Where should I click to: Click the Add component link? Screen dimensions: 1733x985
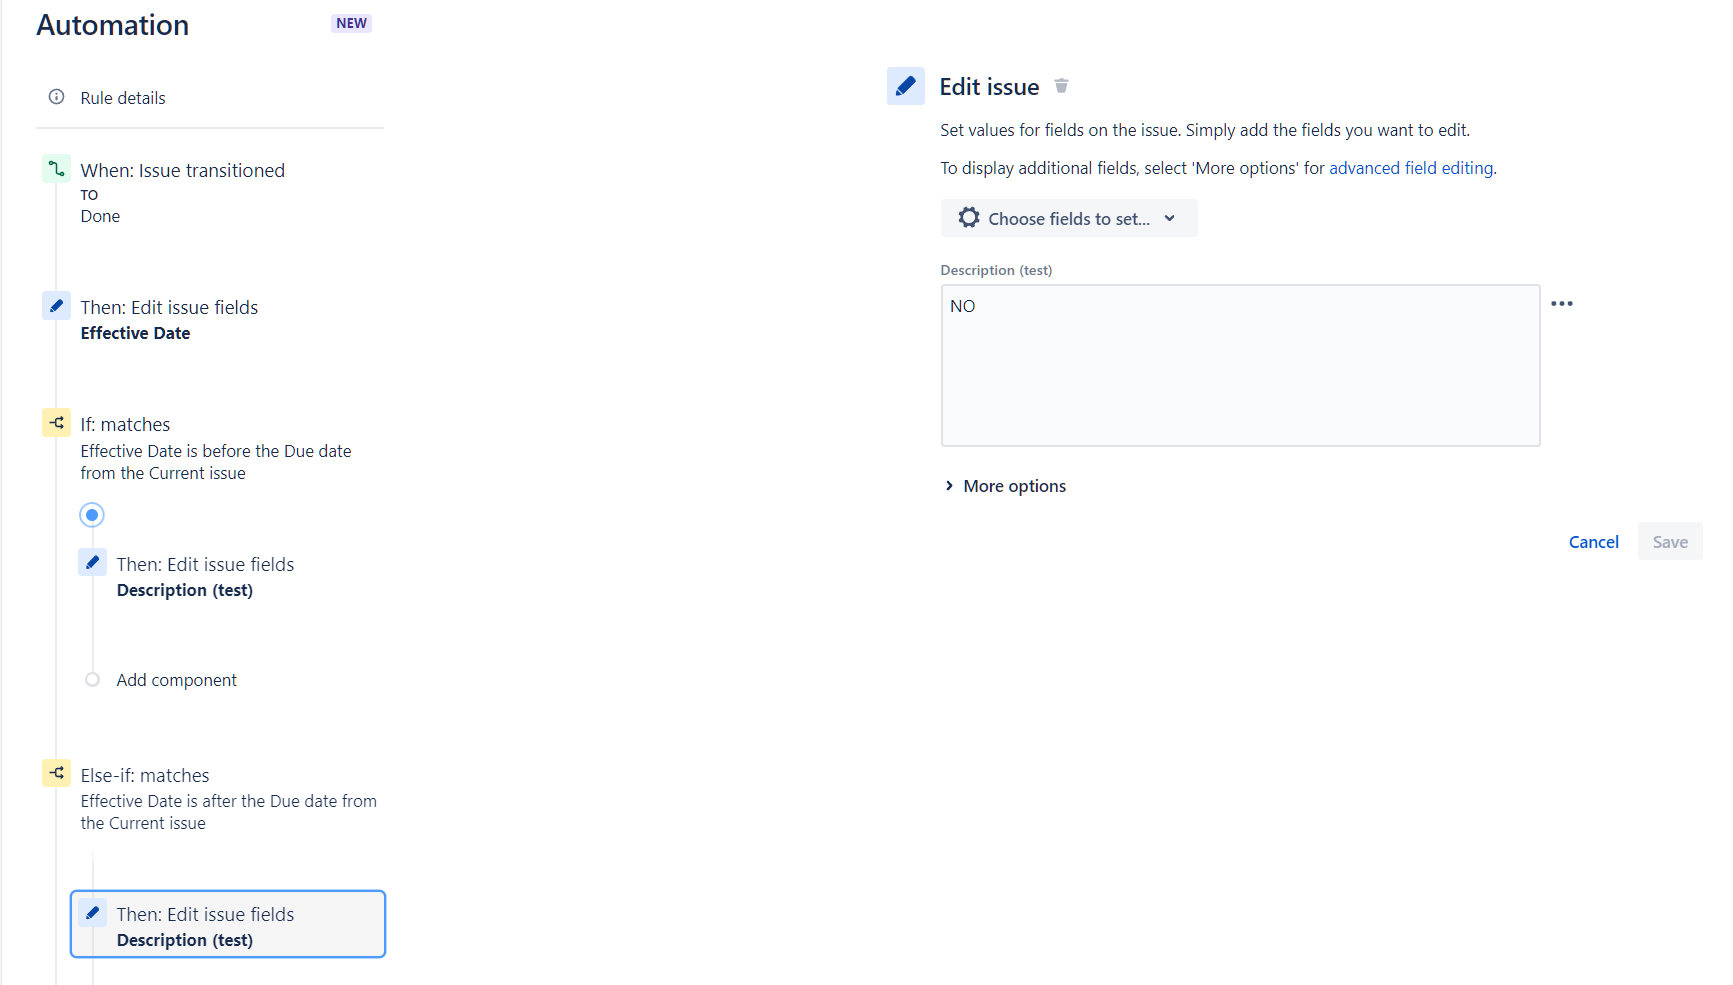tap(176, 679)
